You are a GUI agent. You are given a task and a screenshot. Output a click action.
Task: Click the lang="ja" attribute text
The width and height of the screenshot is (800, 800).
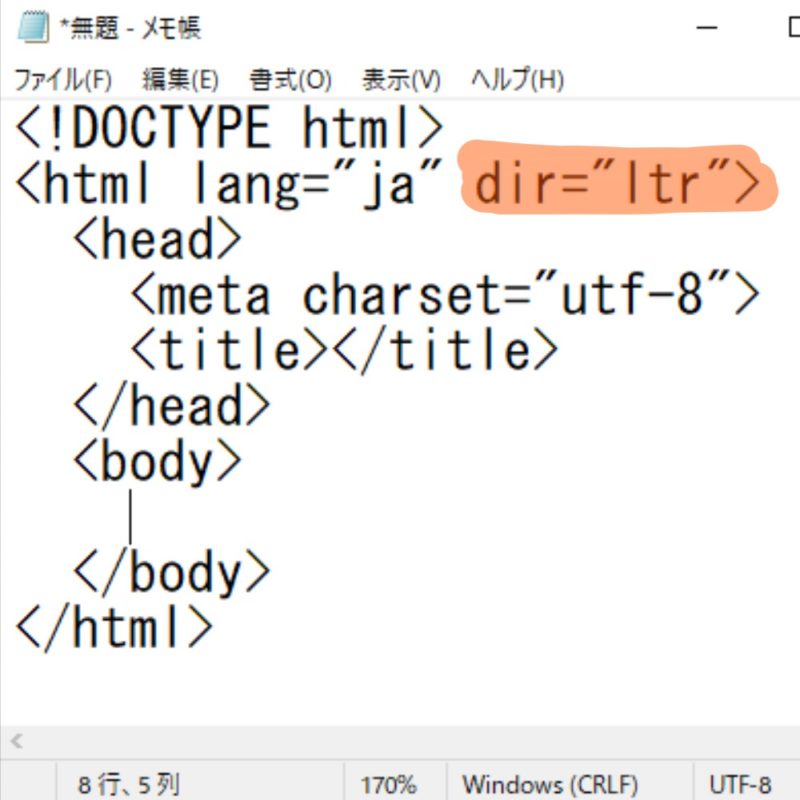pos(317,184)
